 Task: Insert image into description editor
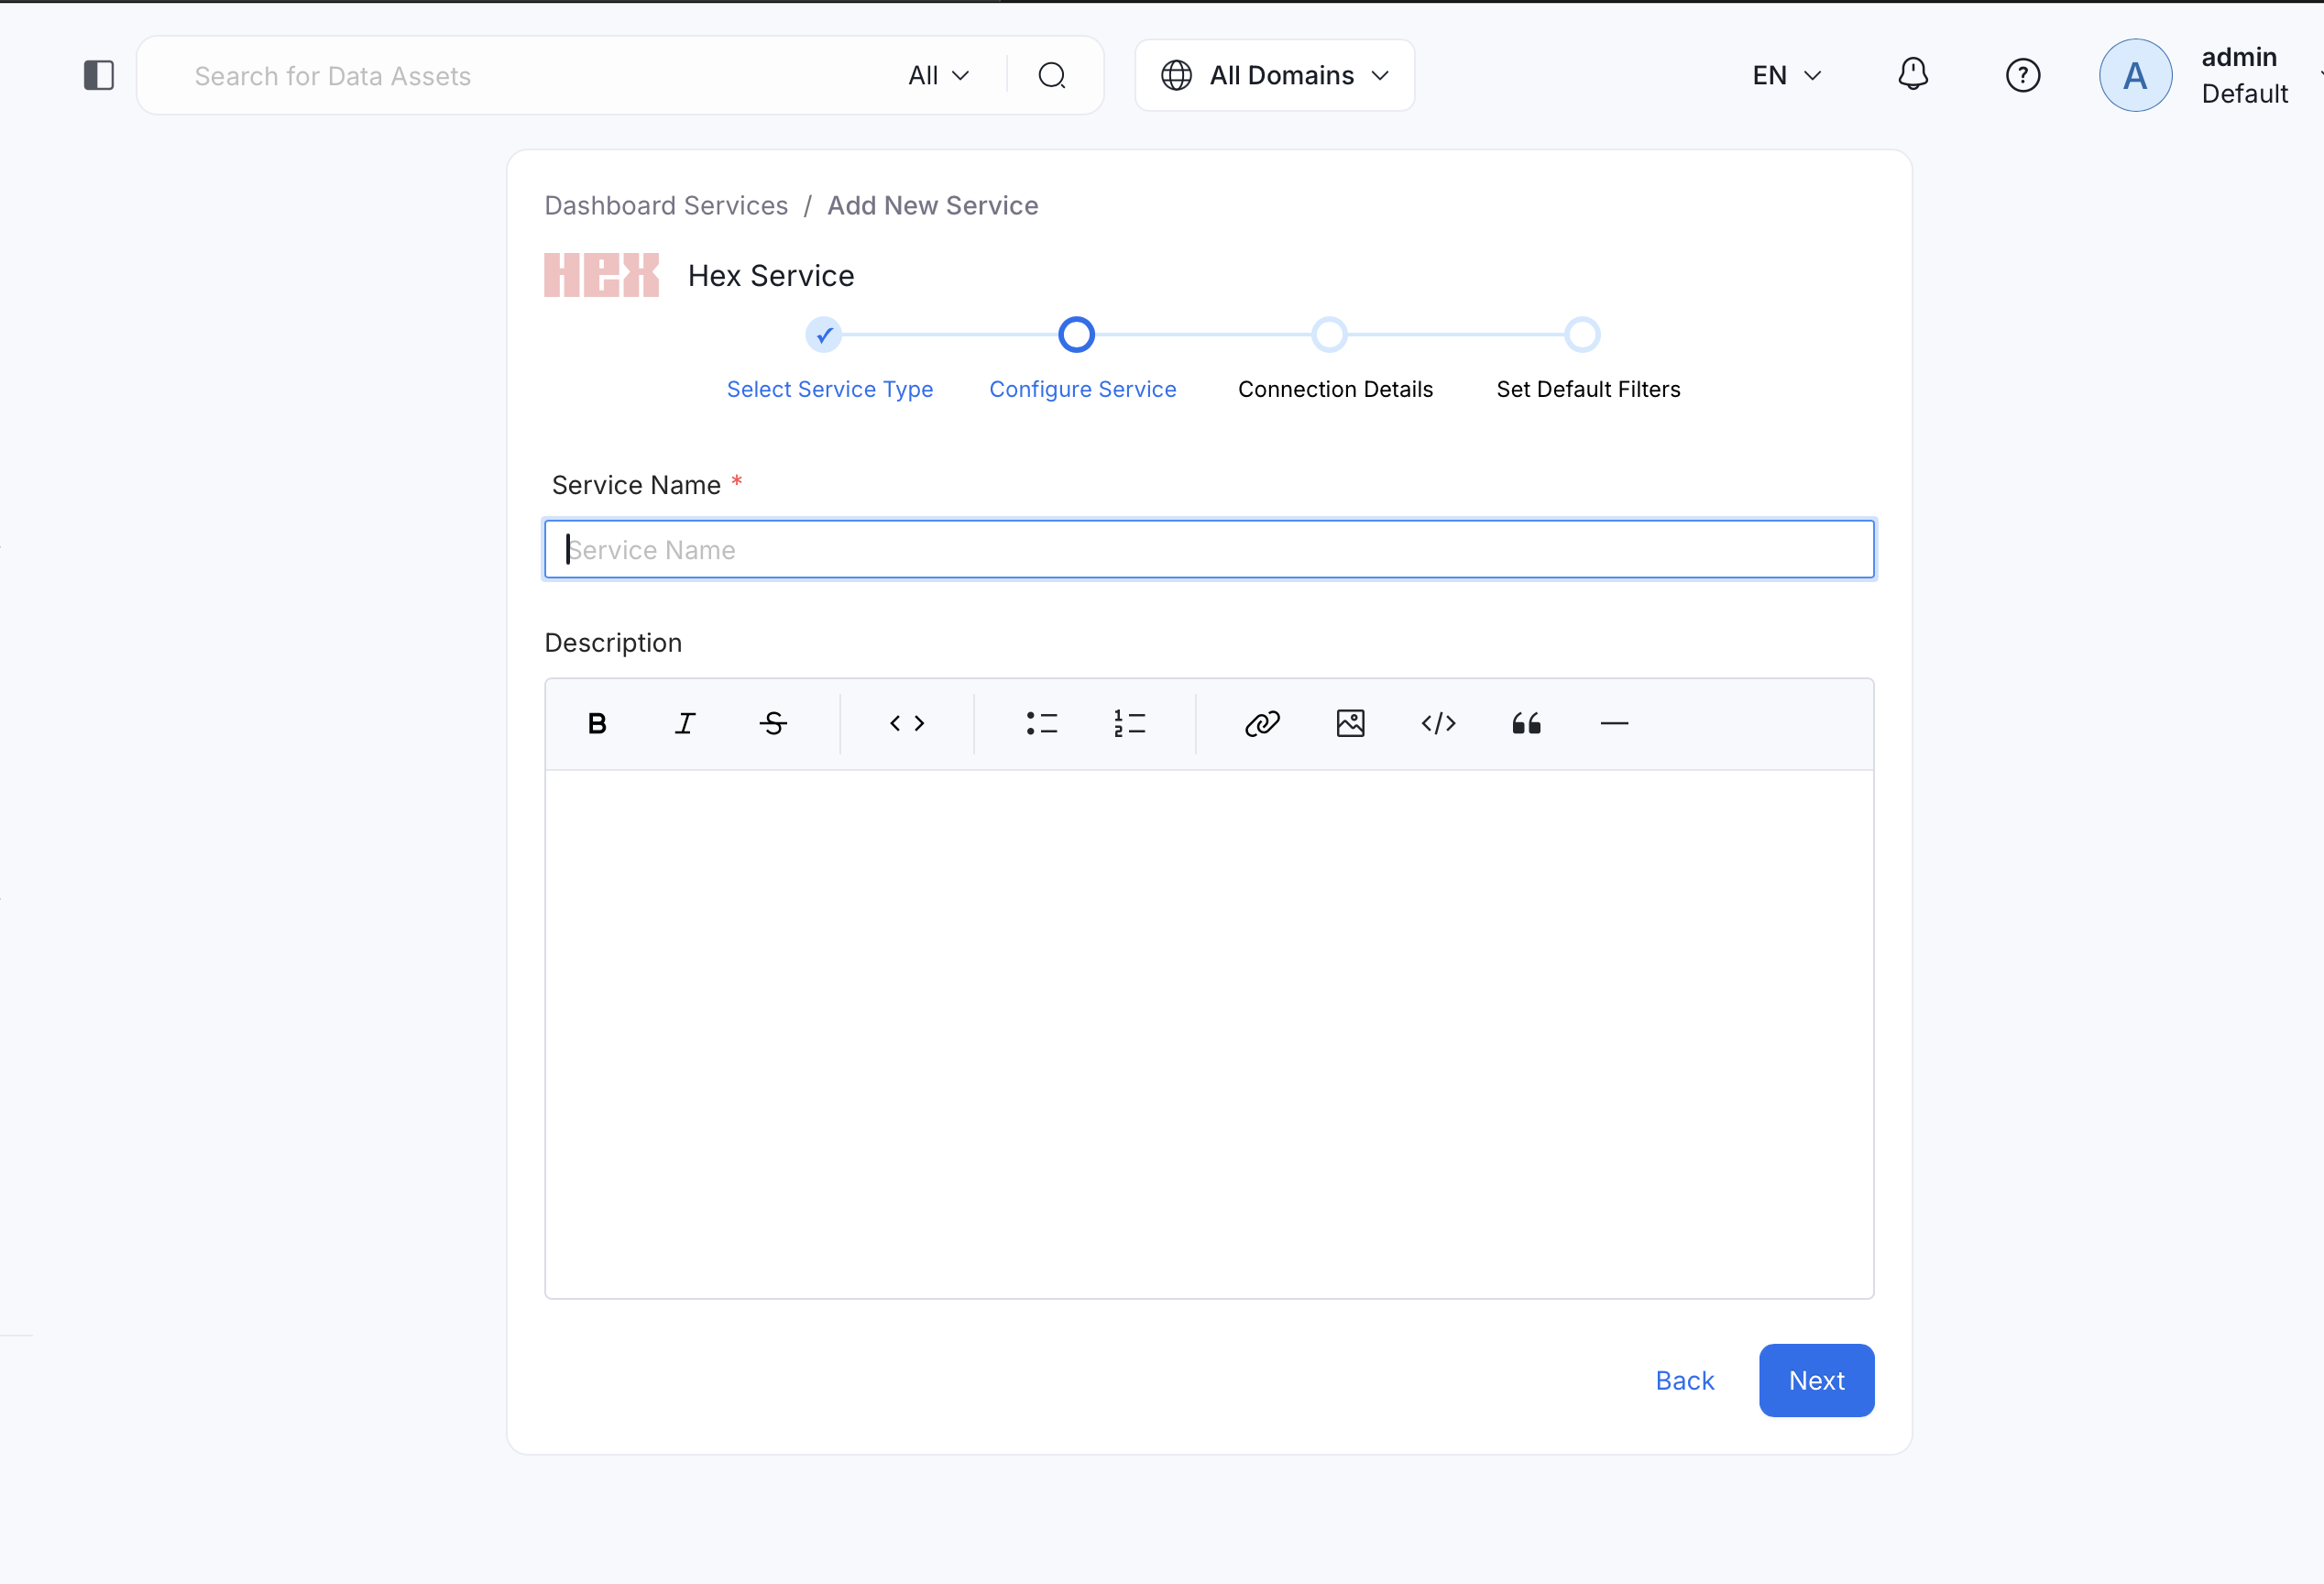pos(1350,723)
